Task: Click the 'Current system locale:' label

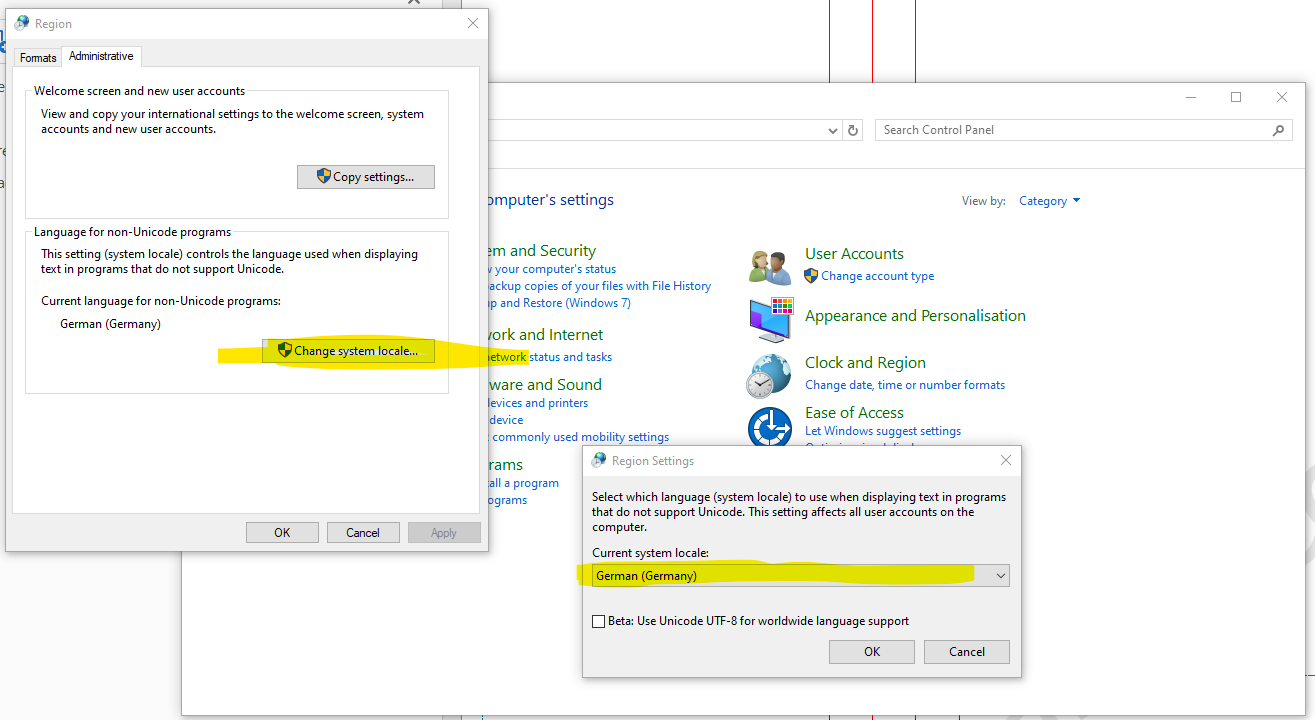Action: 652,553
